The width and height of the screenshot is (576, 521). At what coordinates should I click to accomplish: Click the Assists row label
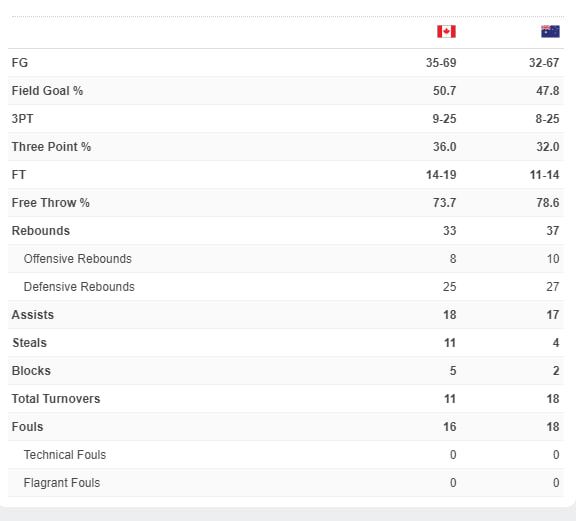click(x=33, y=315)
